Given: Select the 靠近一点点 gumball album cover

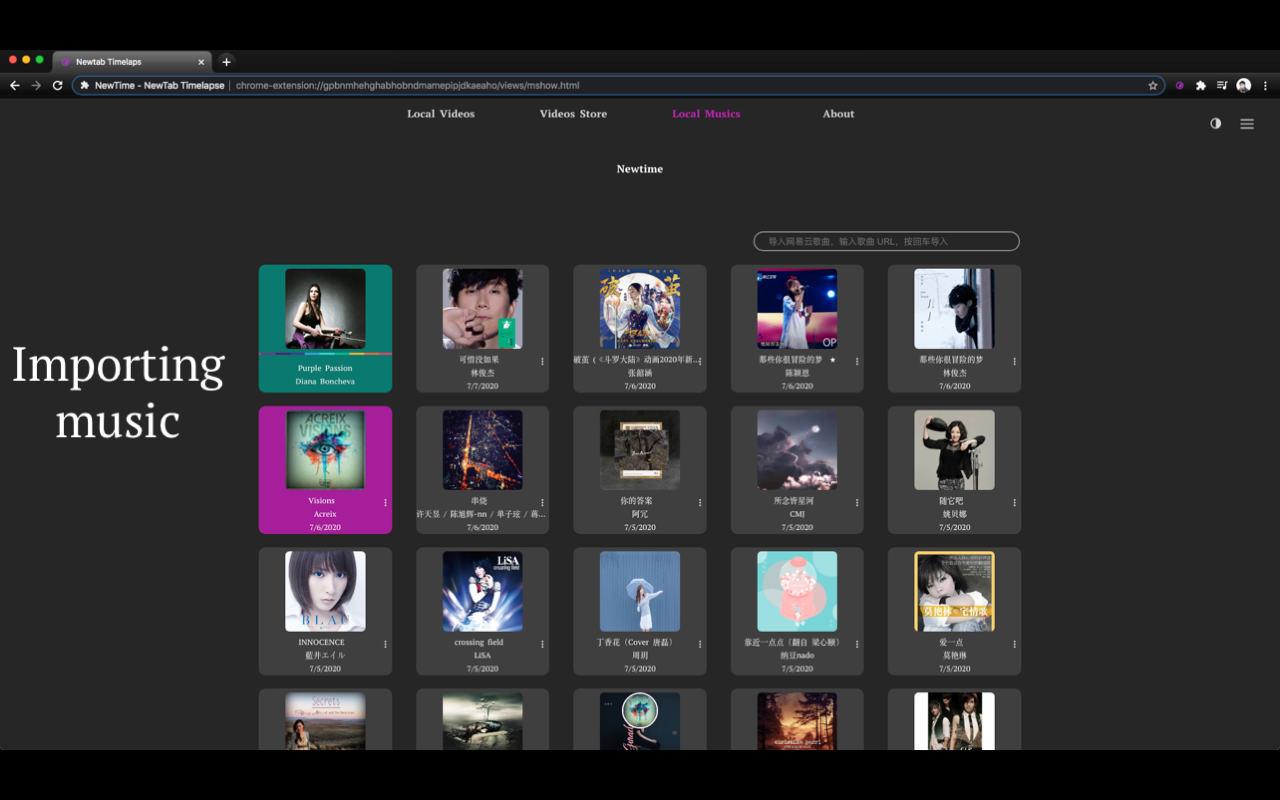Looking at the screenshot, I should point(797,591).
